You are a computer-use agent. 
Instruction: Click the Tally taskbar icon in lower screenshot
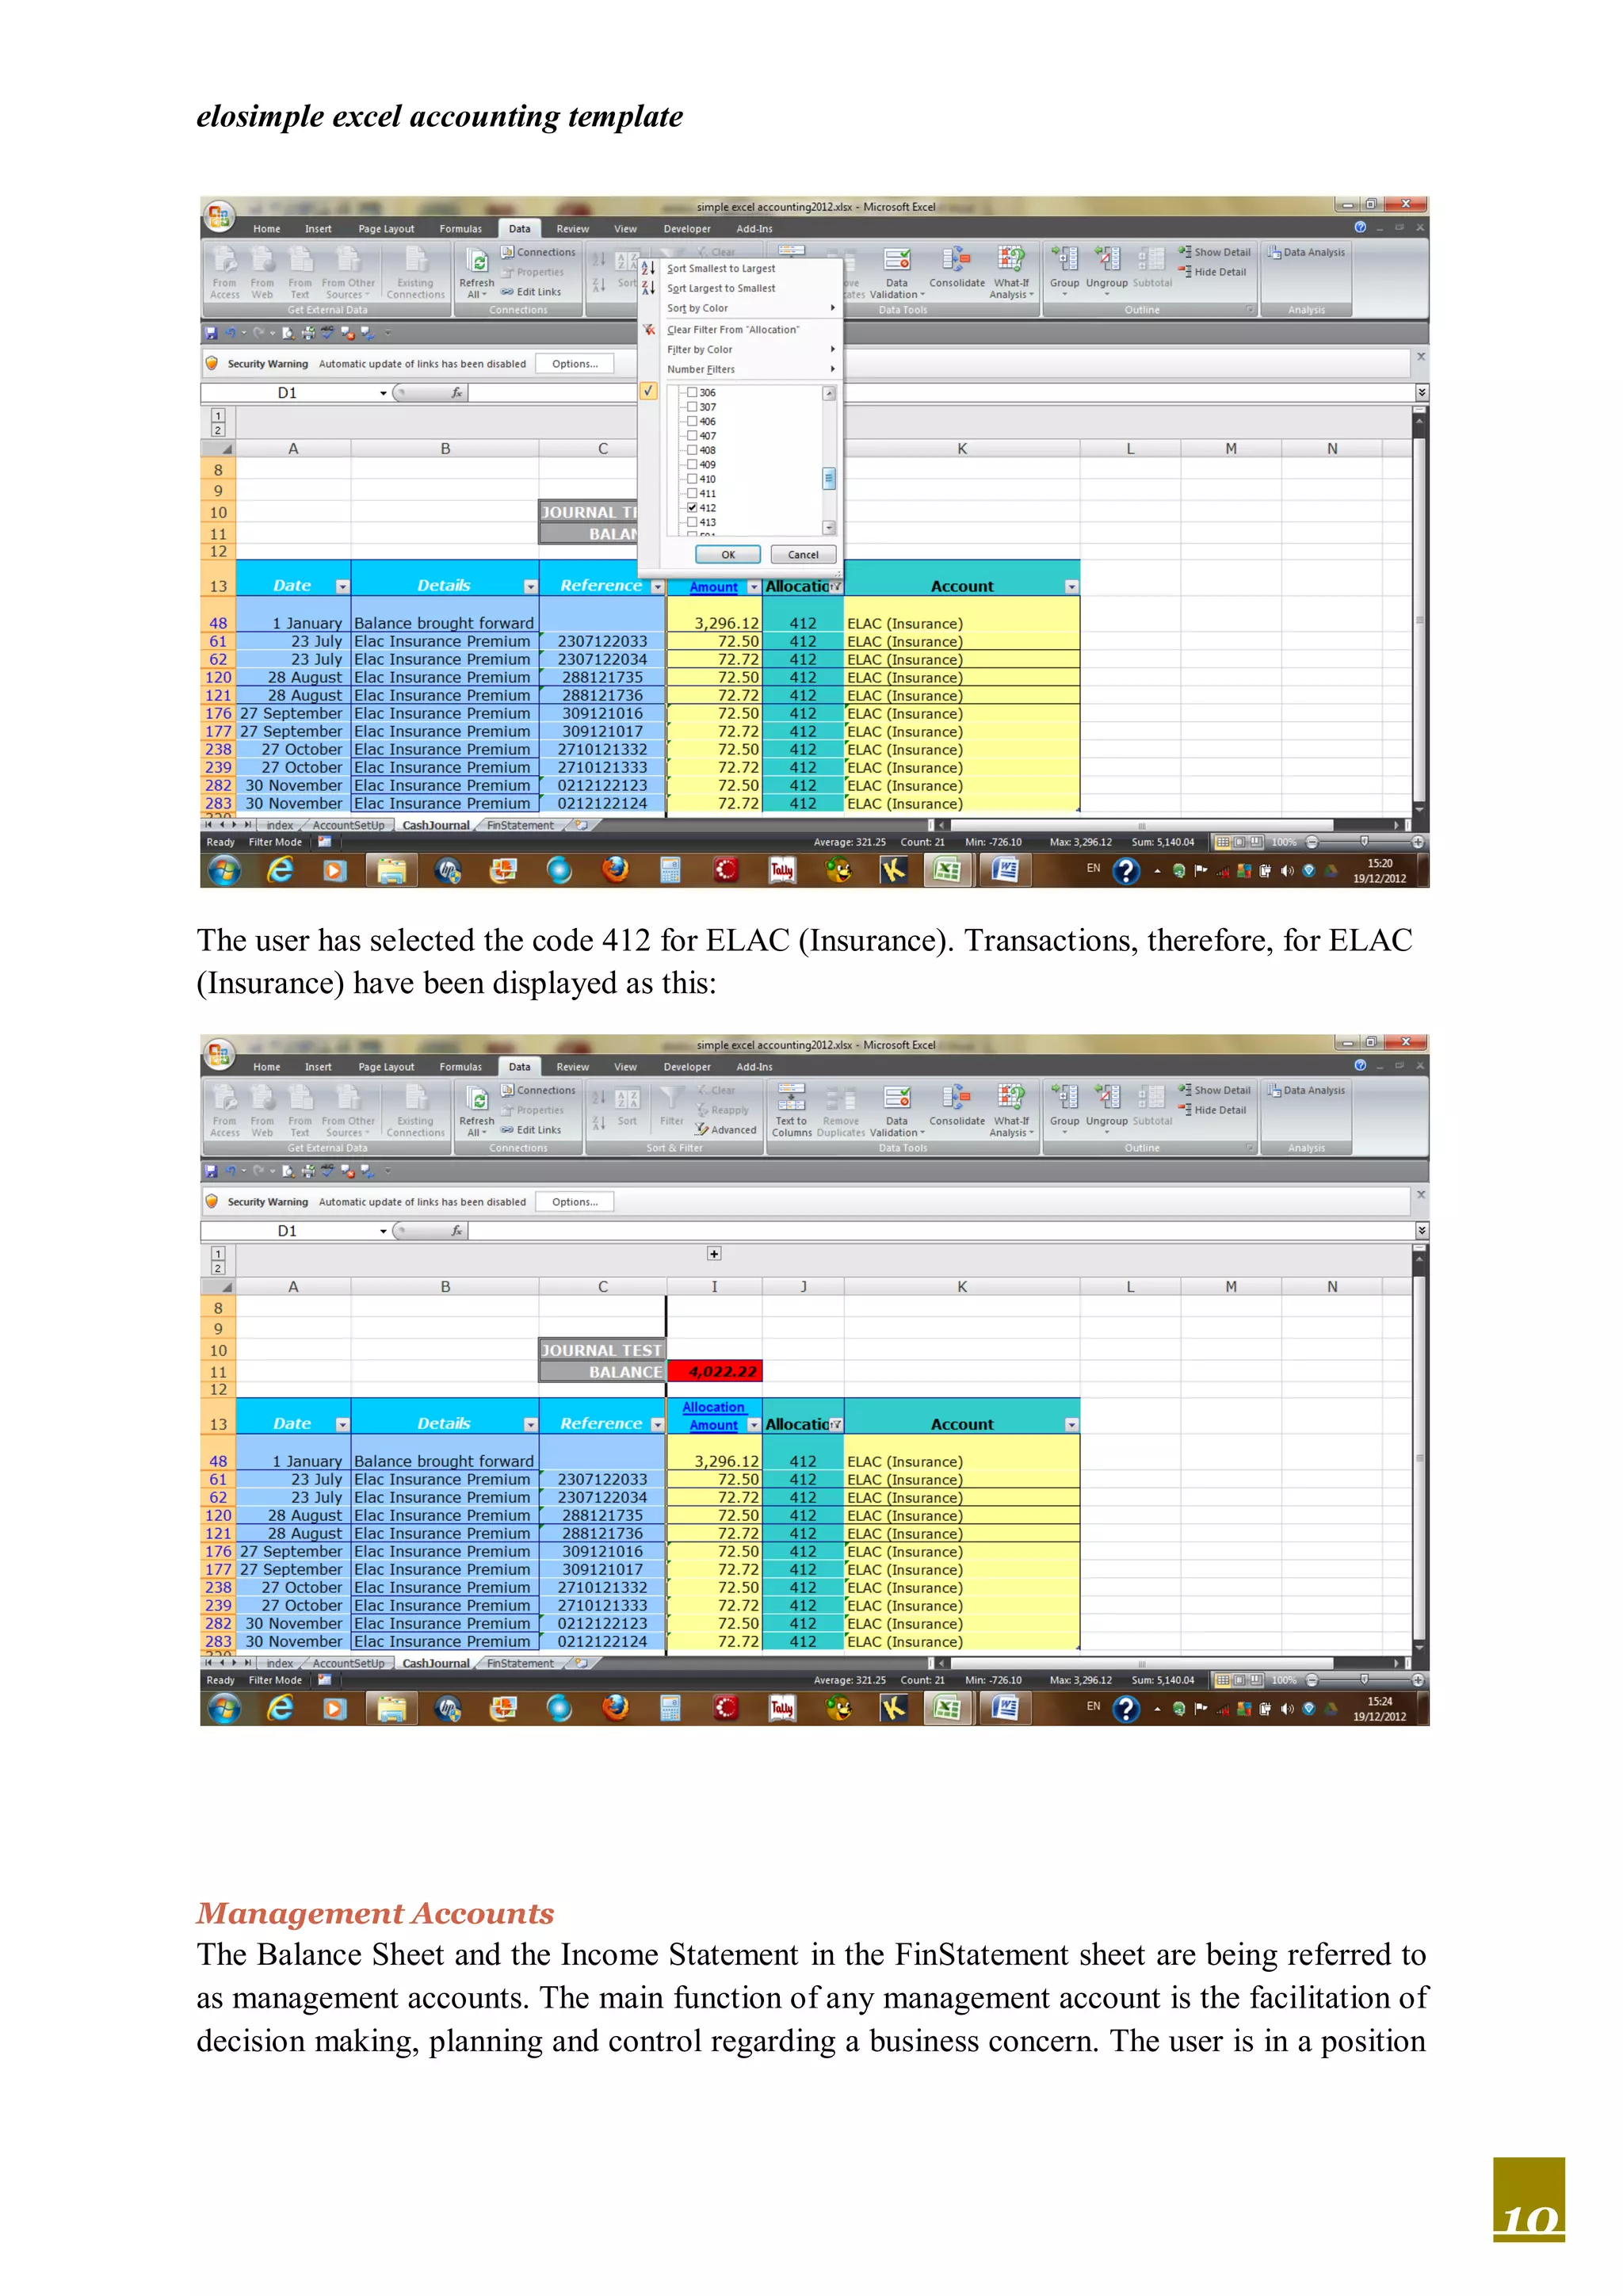pyautogui.click(x=782, y=1709)
